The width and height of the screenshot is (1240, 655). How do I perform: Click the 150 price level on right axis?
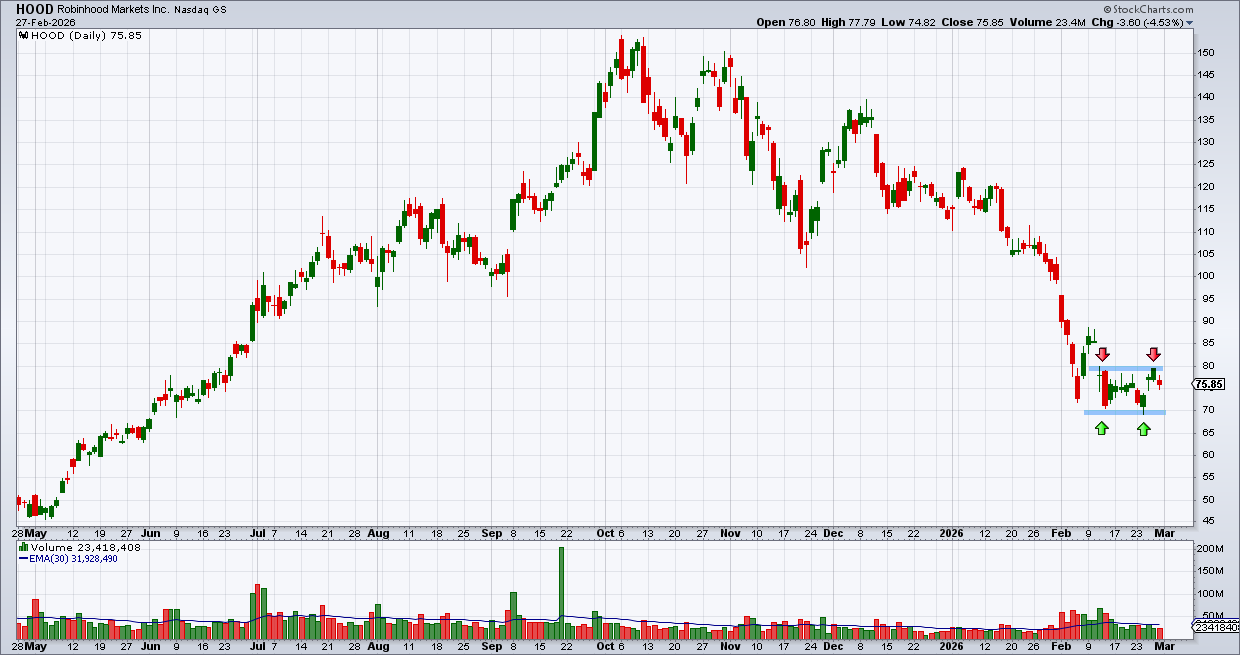point(1207,52)
